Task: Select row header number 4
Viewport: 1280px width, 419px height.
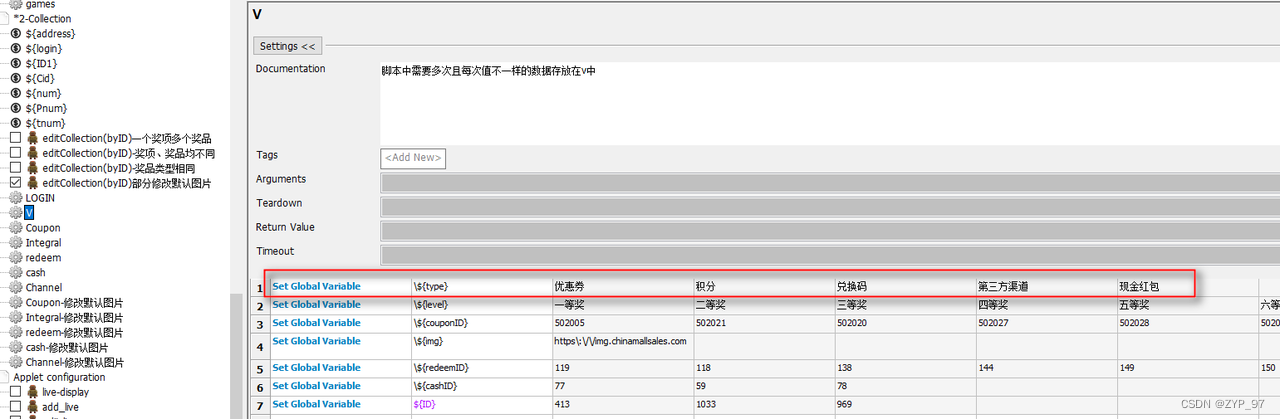Action: 259,346
